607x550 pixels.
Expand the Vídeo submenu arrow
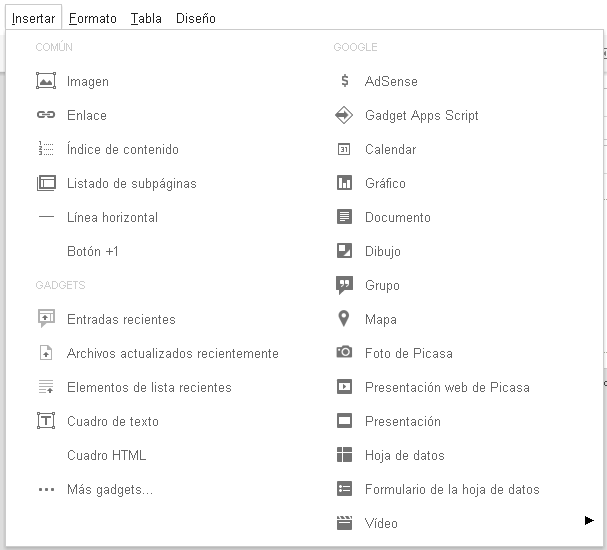click(589, 520)
